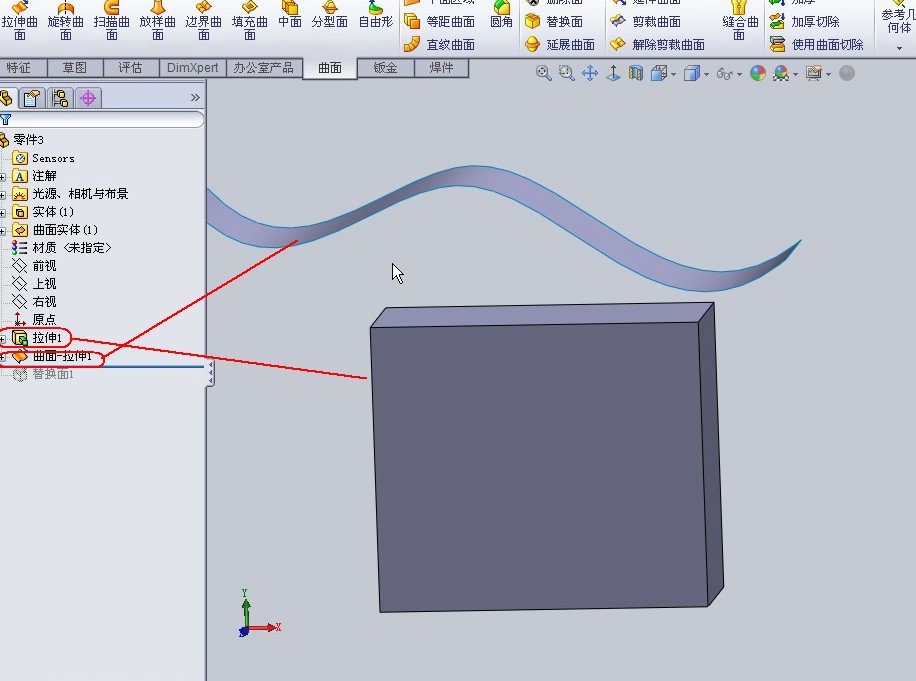Click the 圆角 fillet tool

[502, 15]
